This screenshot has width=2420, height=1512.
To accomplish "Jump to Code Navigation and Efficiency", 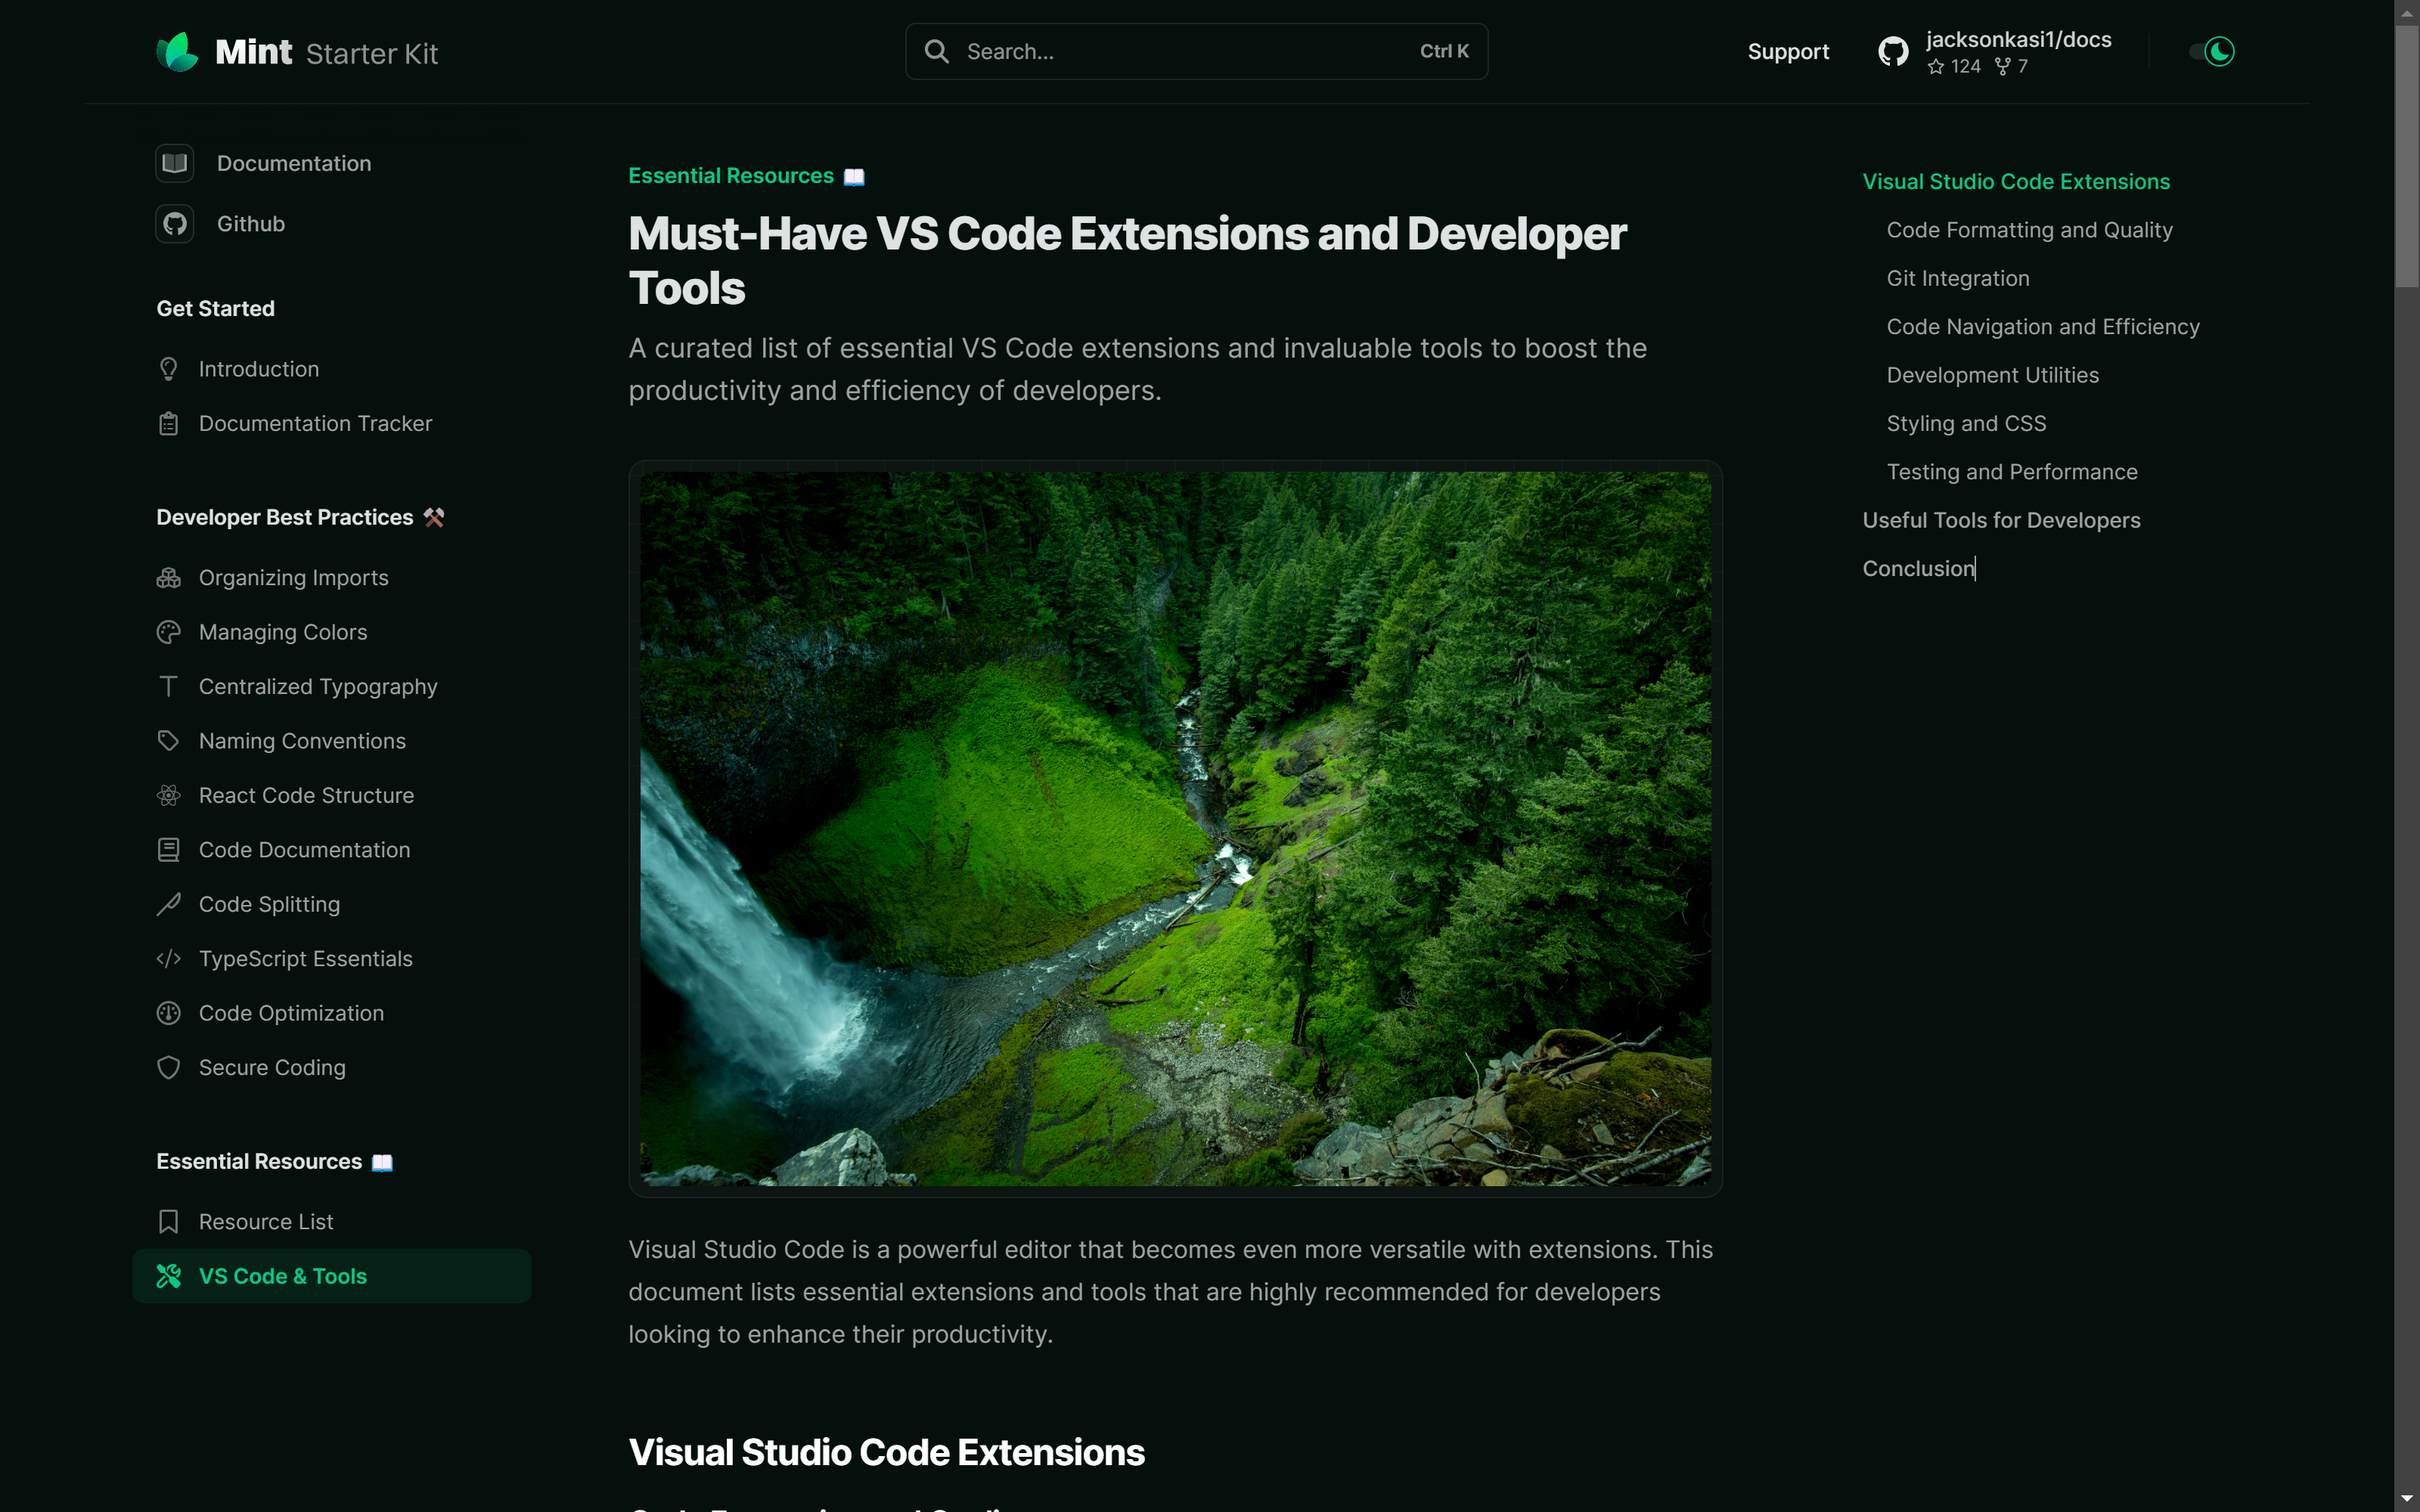I will (x=2042, y=327).
